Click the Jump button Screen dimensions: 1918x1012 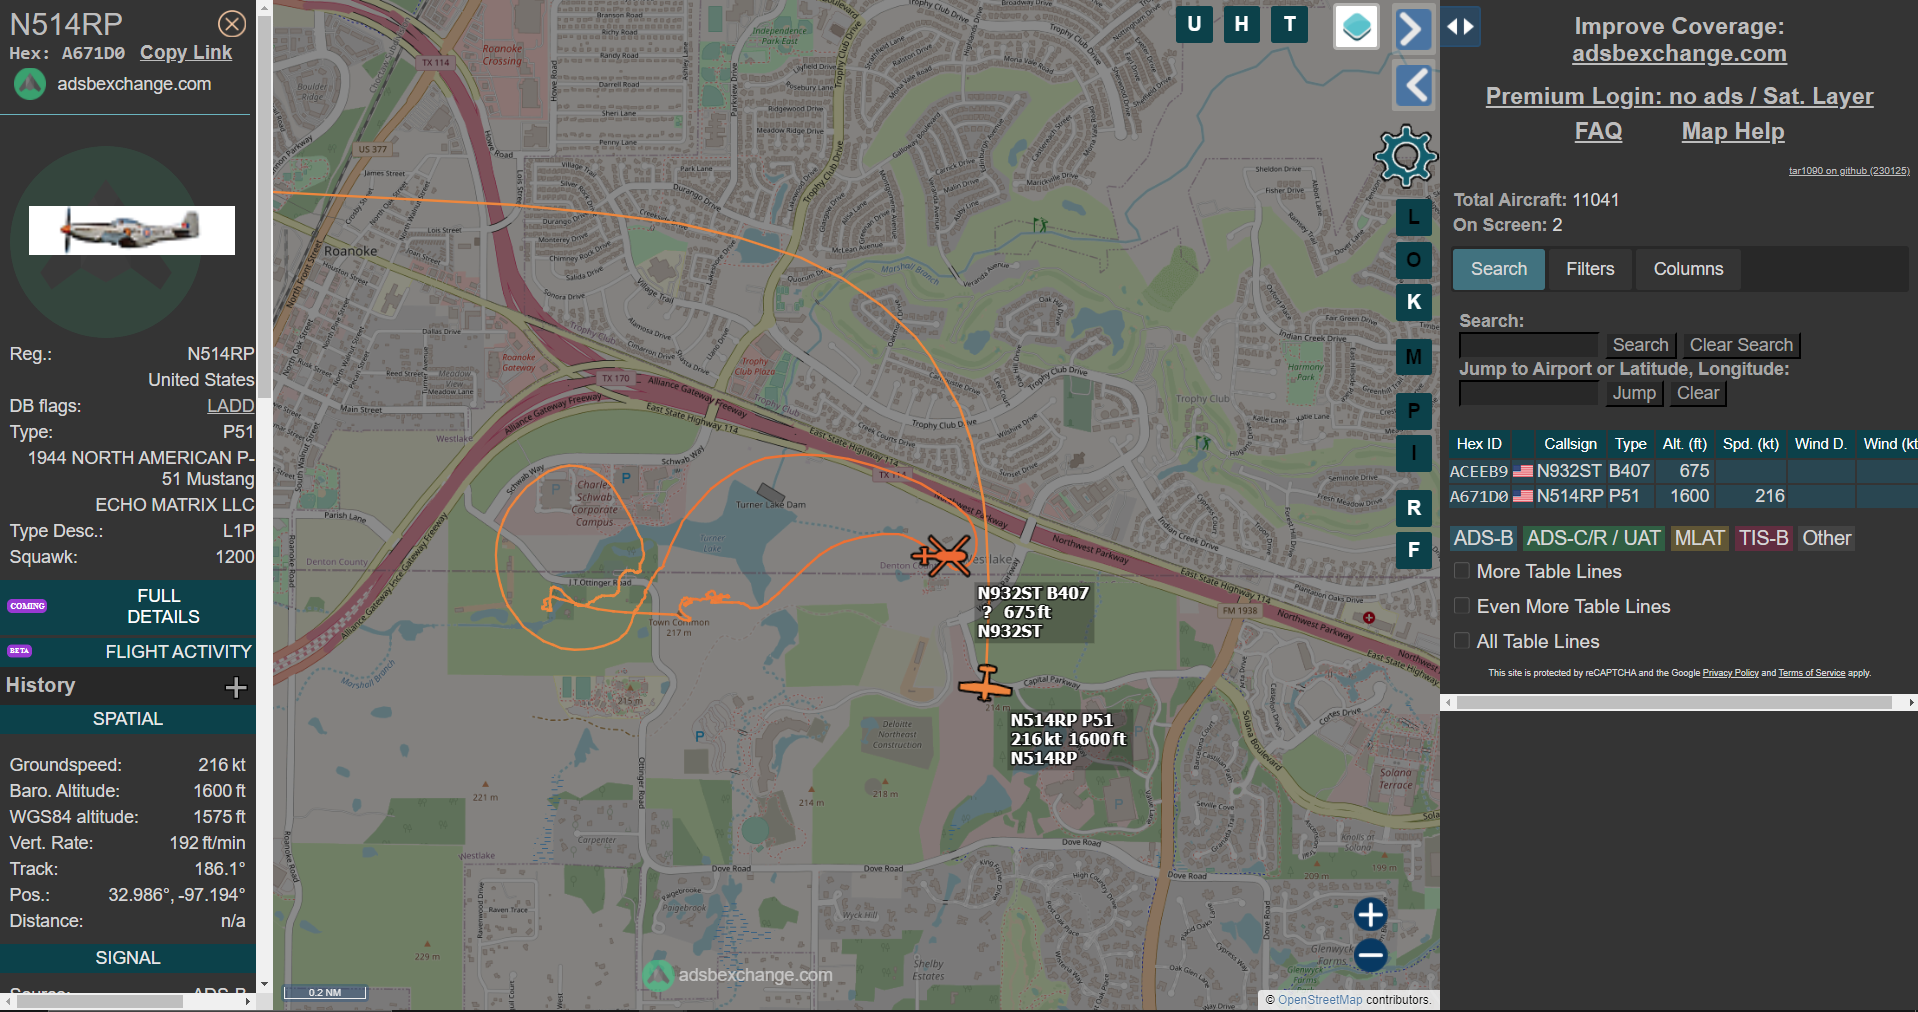tap(1634, 393)
